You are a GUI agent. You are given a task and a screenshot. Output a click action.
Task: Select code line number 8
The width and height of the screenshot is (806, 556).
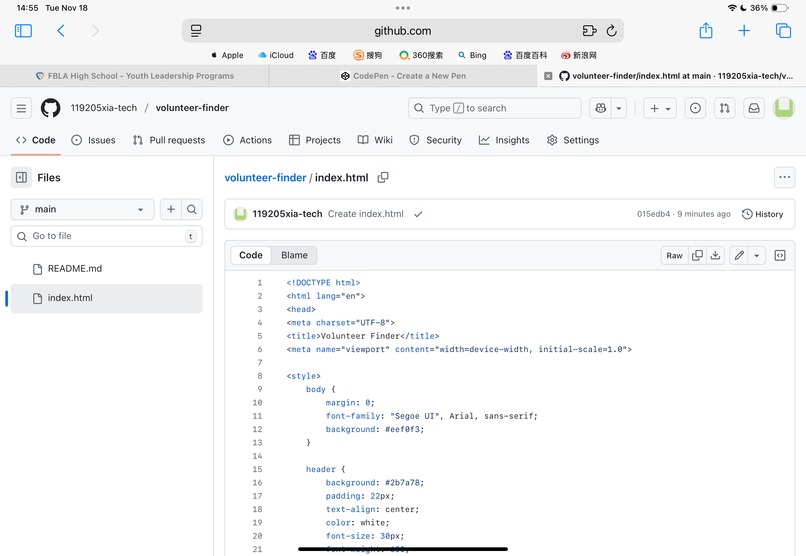[260, 376]
